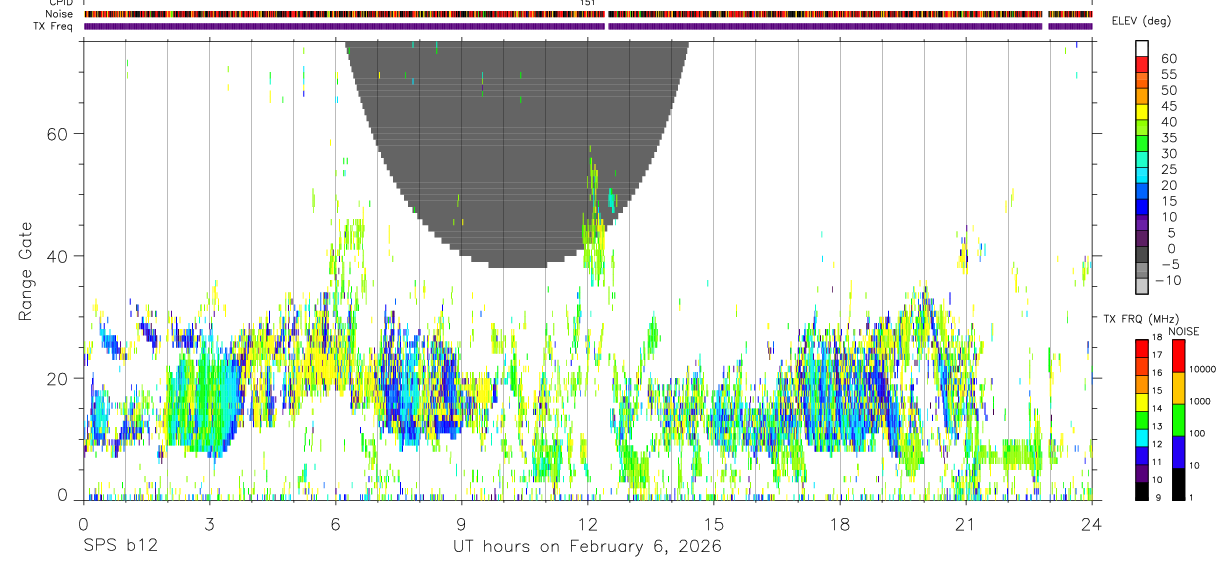Screen dimensions: 1228x567
Task: Click x-axis tick label '21'
Action: [965, 524]
